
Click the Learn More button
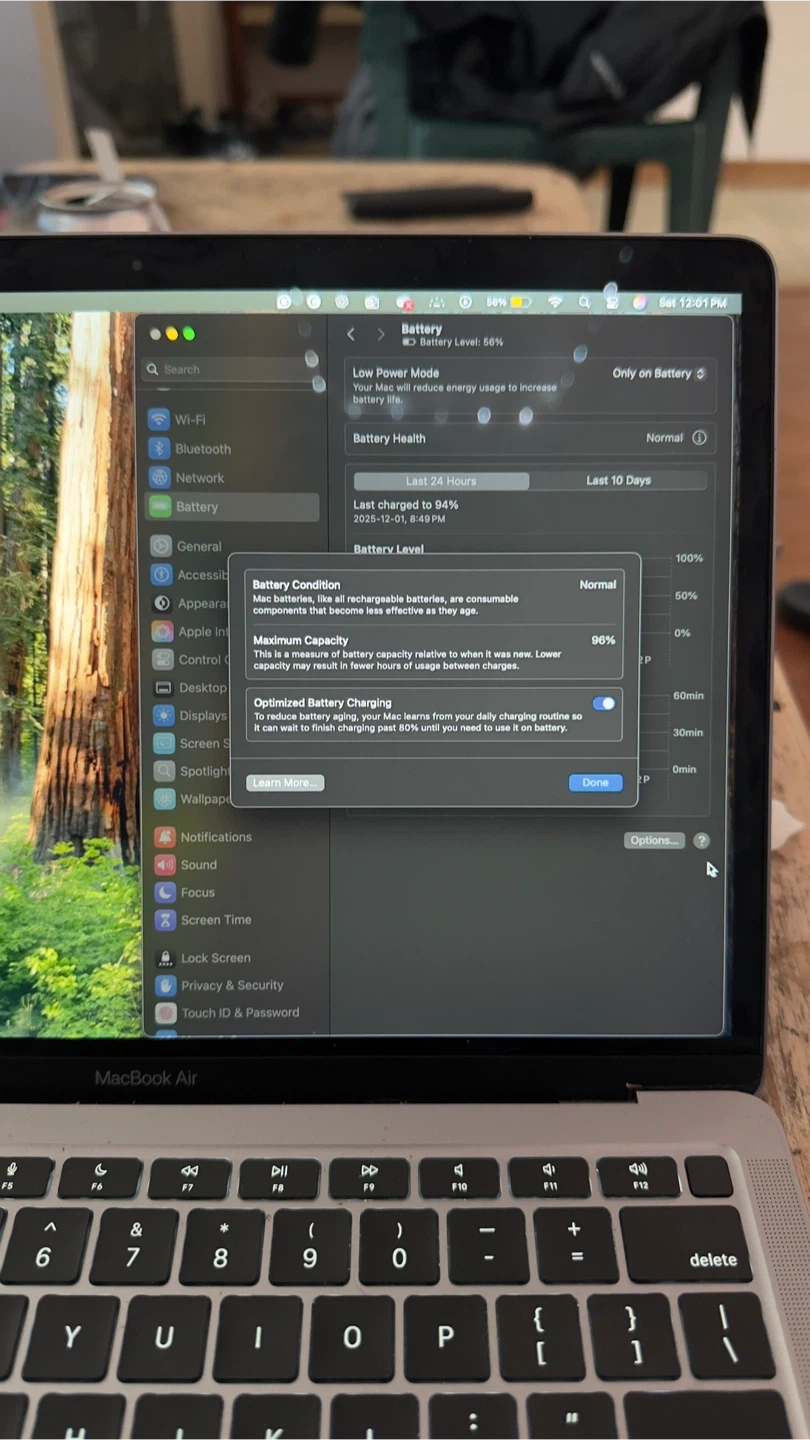point(285,783)
